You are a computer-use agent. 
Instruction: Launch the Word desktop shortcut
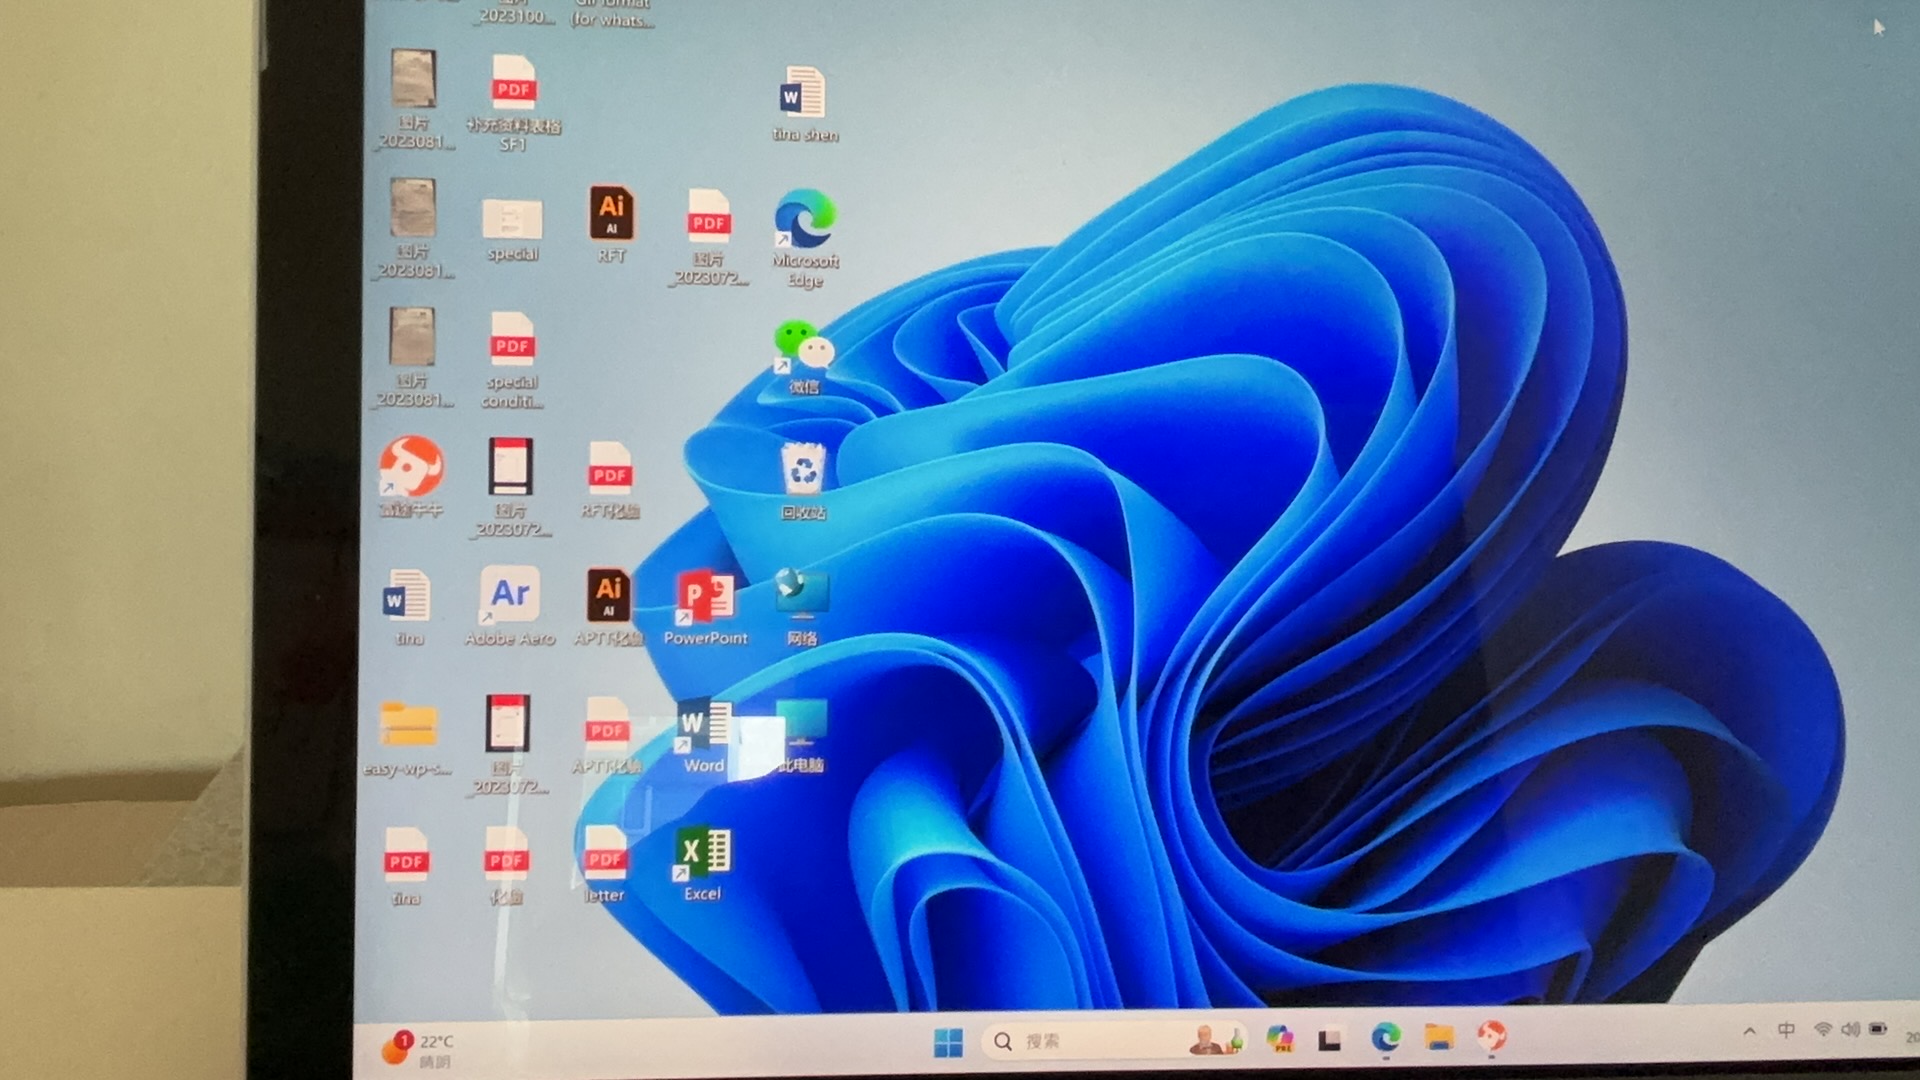[703, 736]
